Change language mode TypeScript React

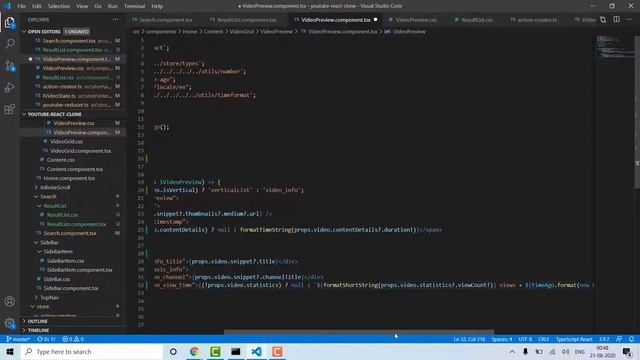(x=573, y=339)
